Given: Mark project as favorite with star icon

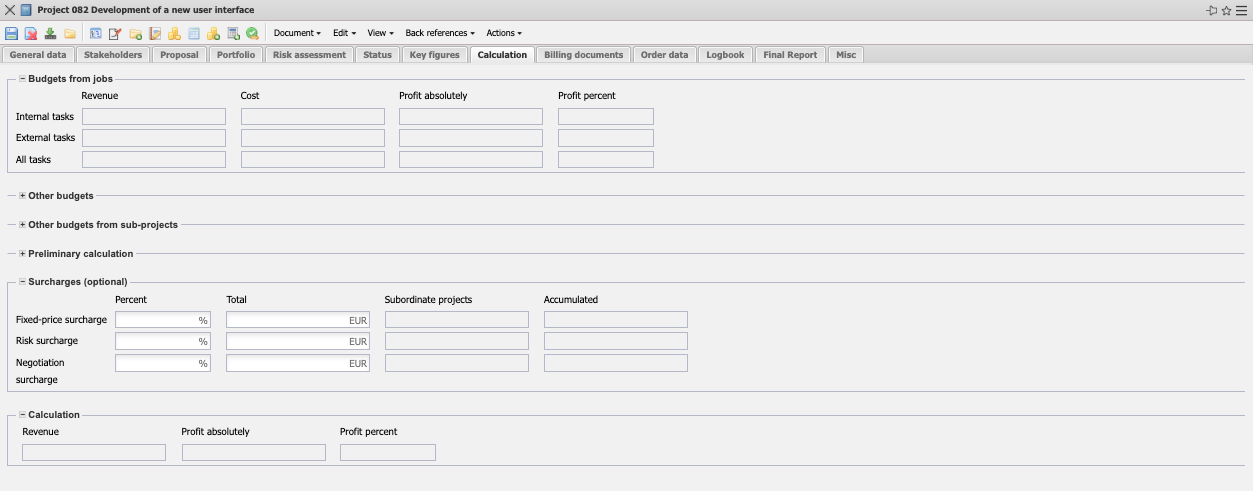Looking at the screenshot, I should tap(1226, 10).
